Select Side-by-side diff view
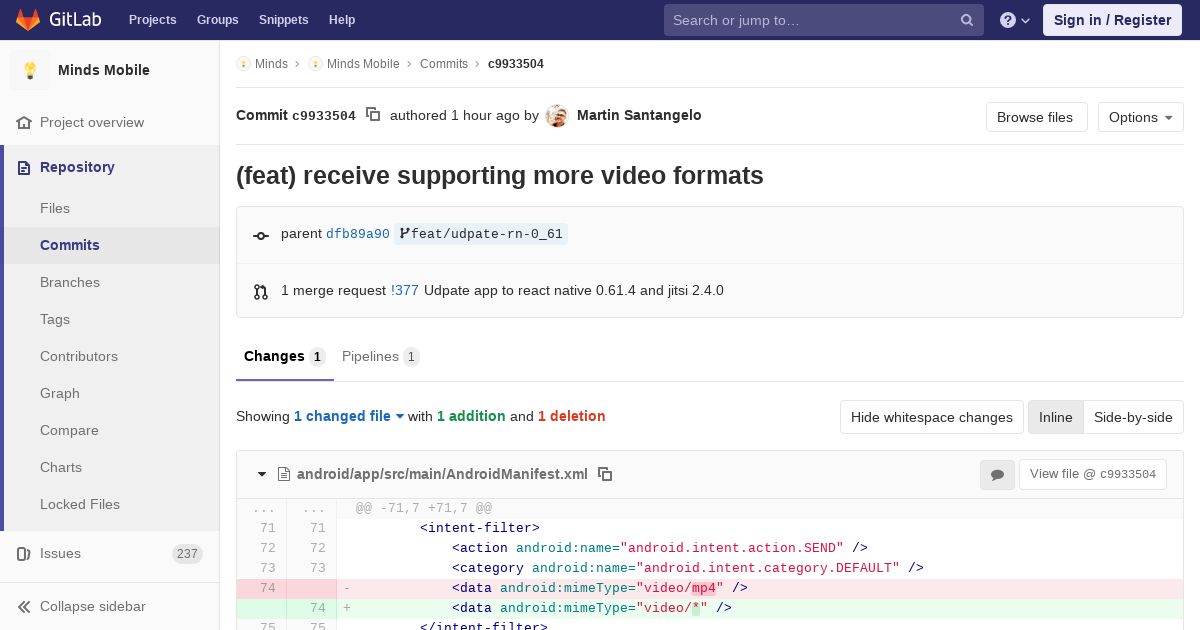Viewport: 1200px width, 630px height. point(1133,417)
